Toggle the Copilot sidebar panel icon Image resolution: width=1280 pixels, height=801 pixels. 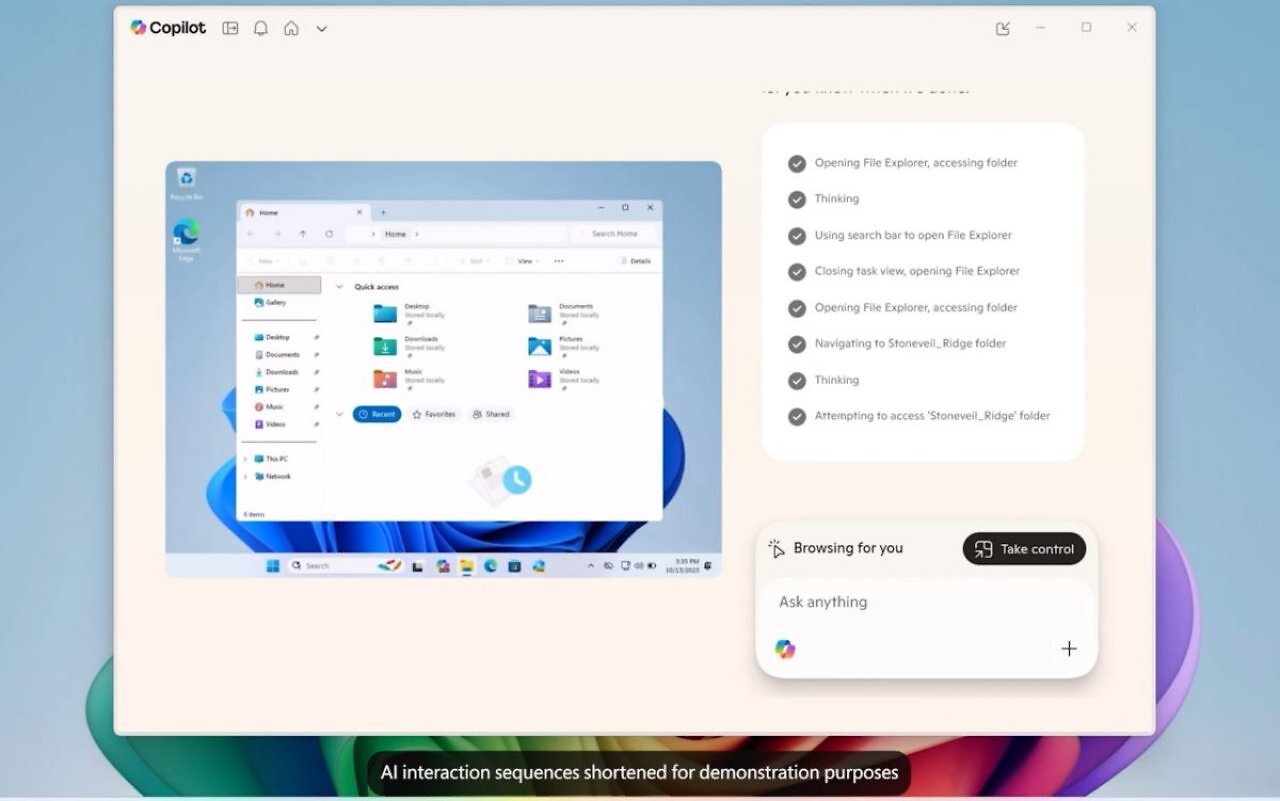(230, 28)
